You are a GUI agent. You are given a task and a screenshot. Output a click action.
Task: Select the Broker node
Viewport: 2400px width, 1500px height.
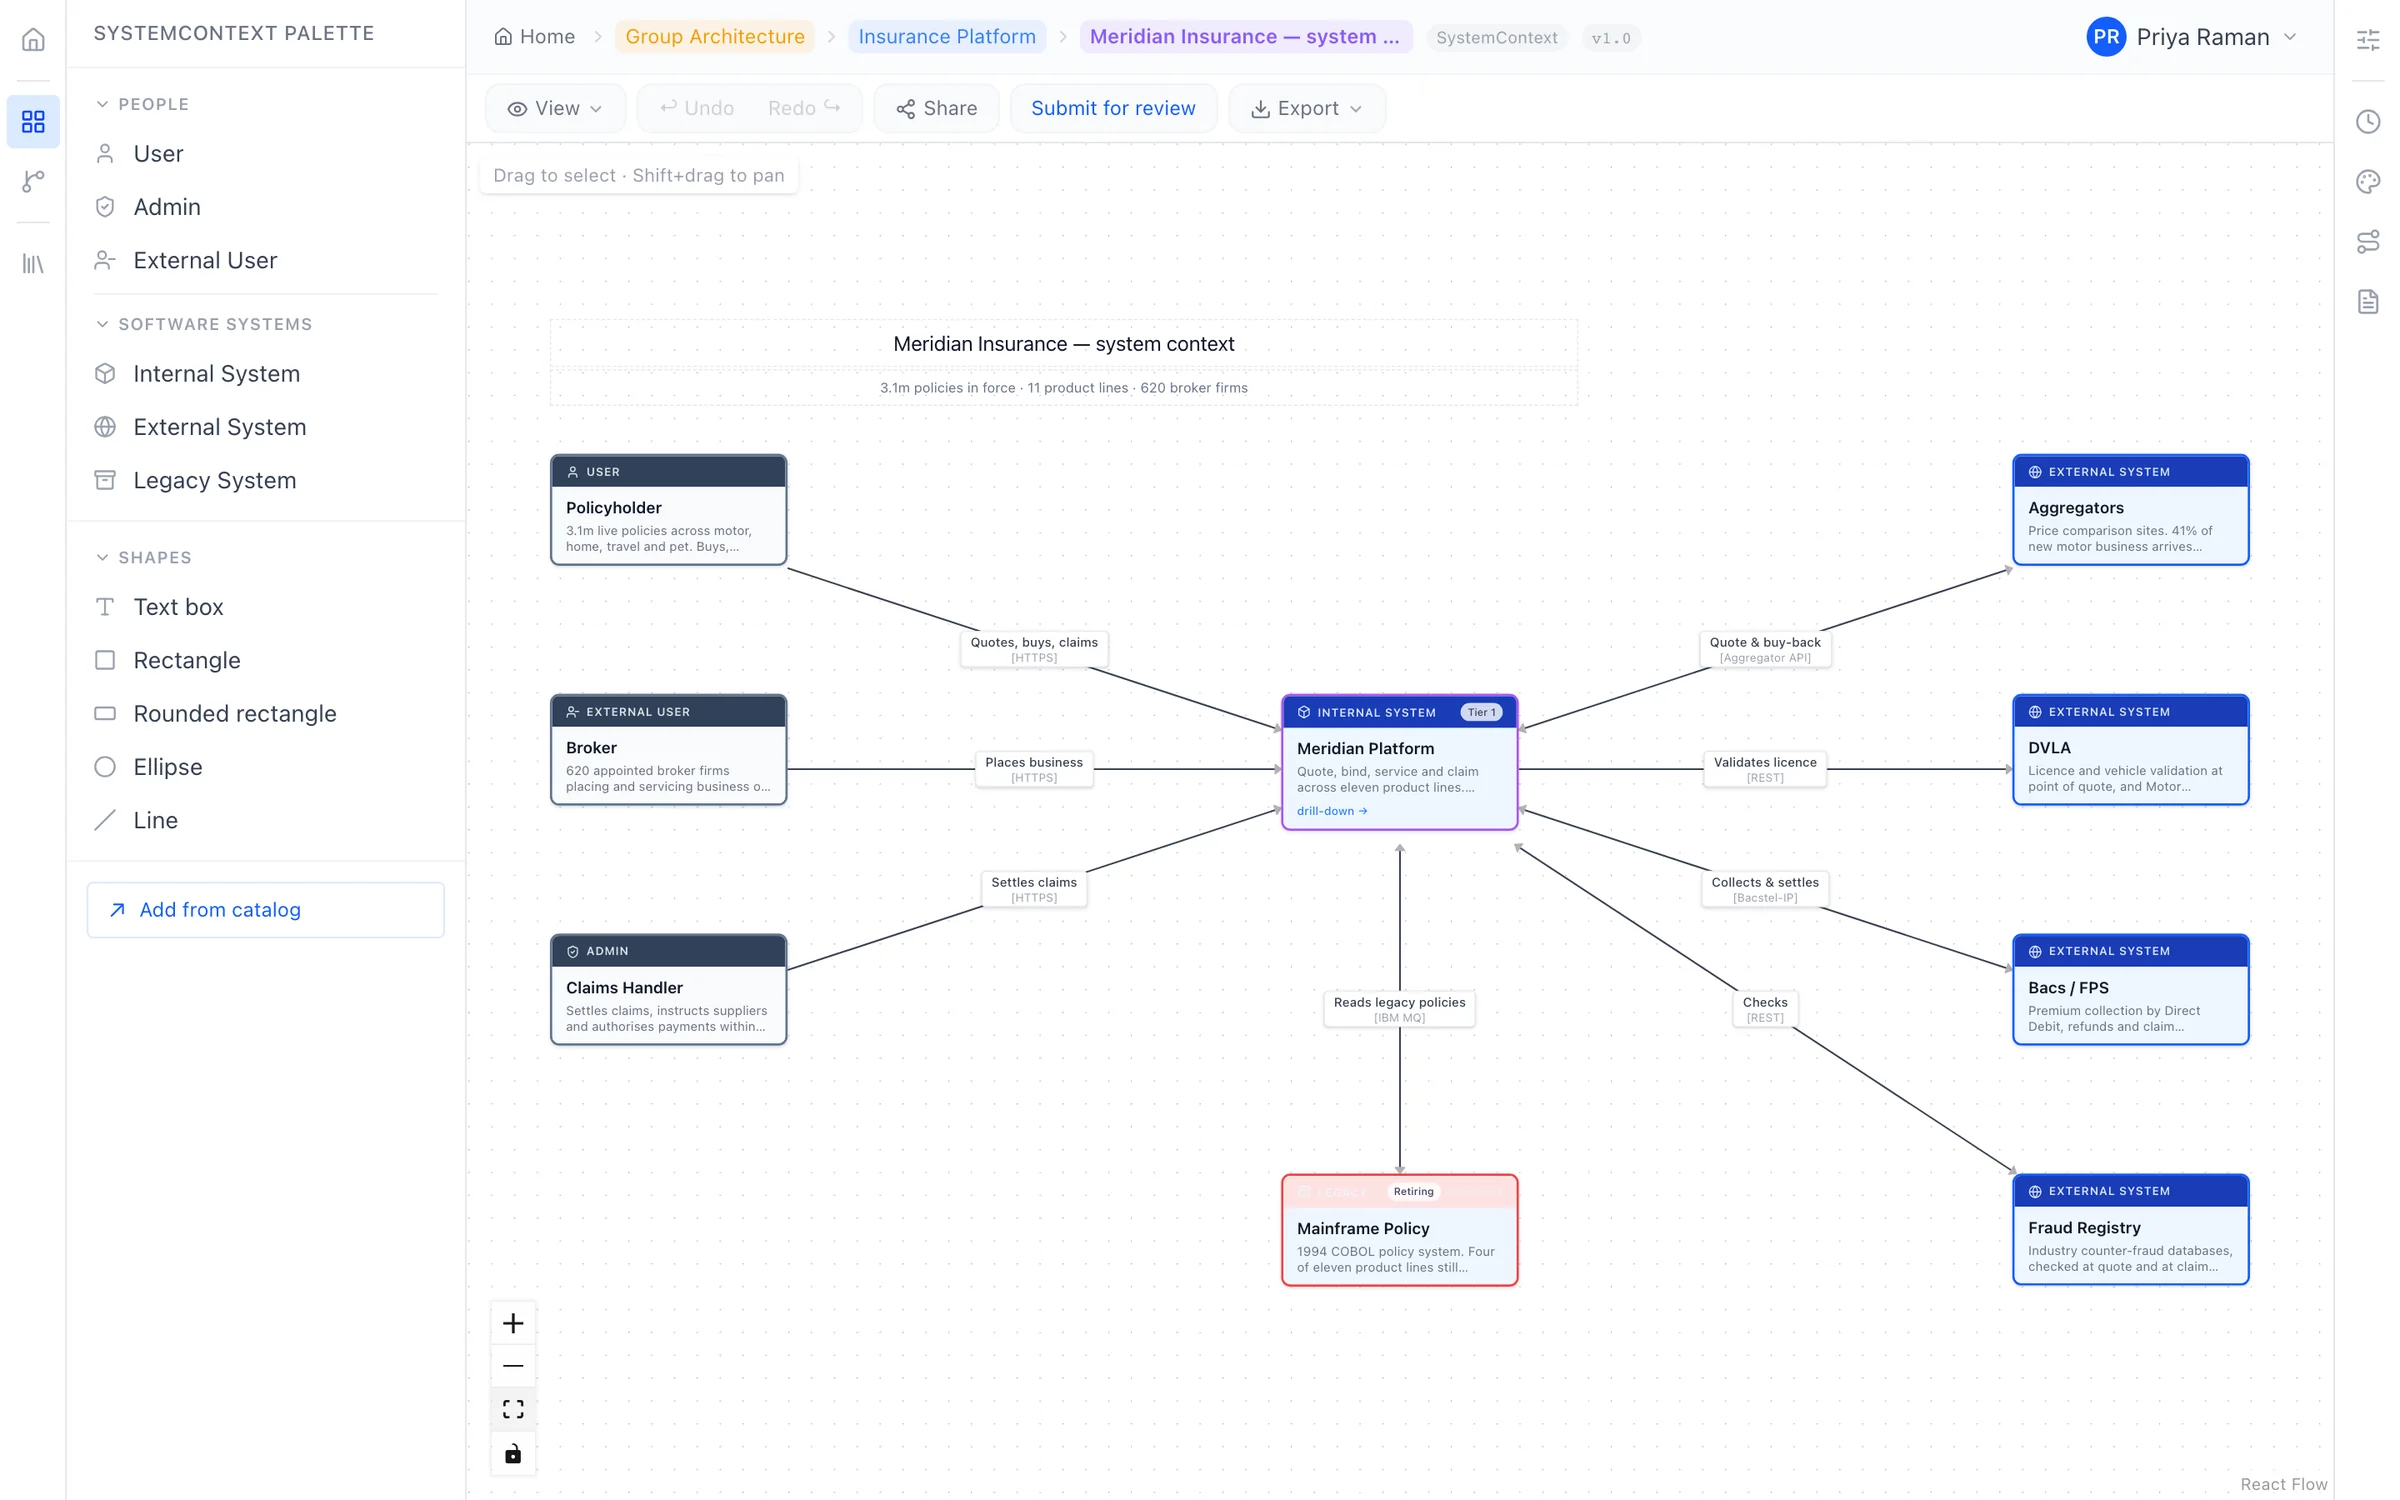tap(668, 750)
